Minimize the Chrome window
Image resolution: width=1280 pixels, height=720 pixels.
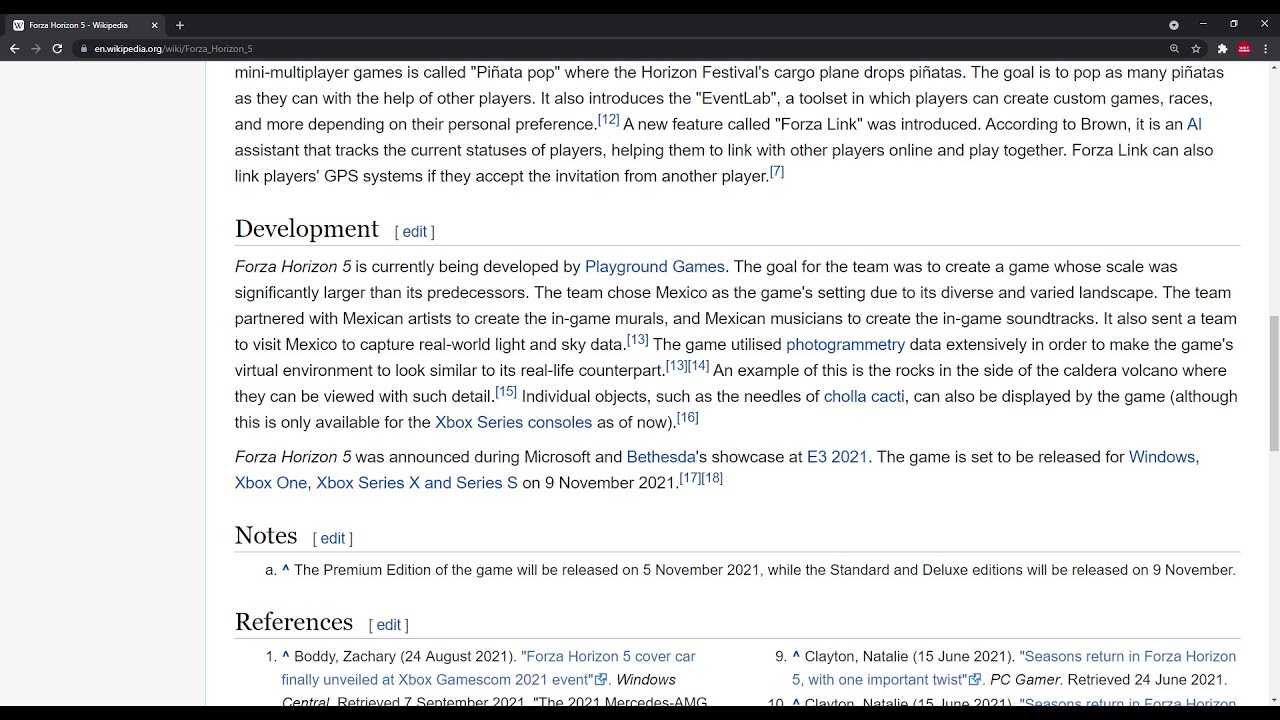(x=1203, y=24)
